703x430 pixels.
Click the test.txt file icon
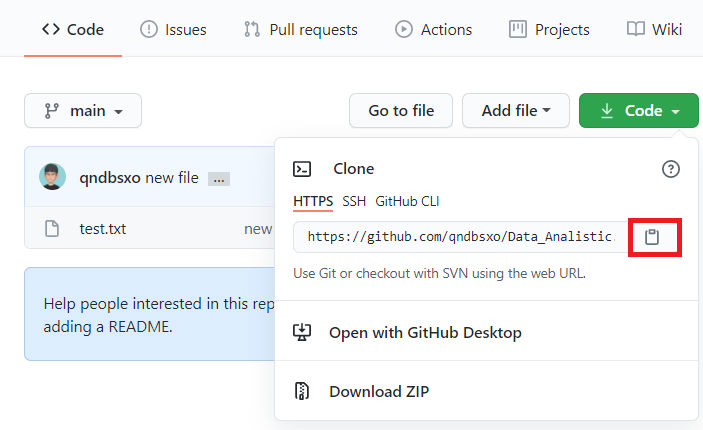tap(52, 229)
